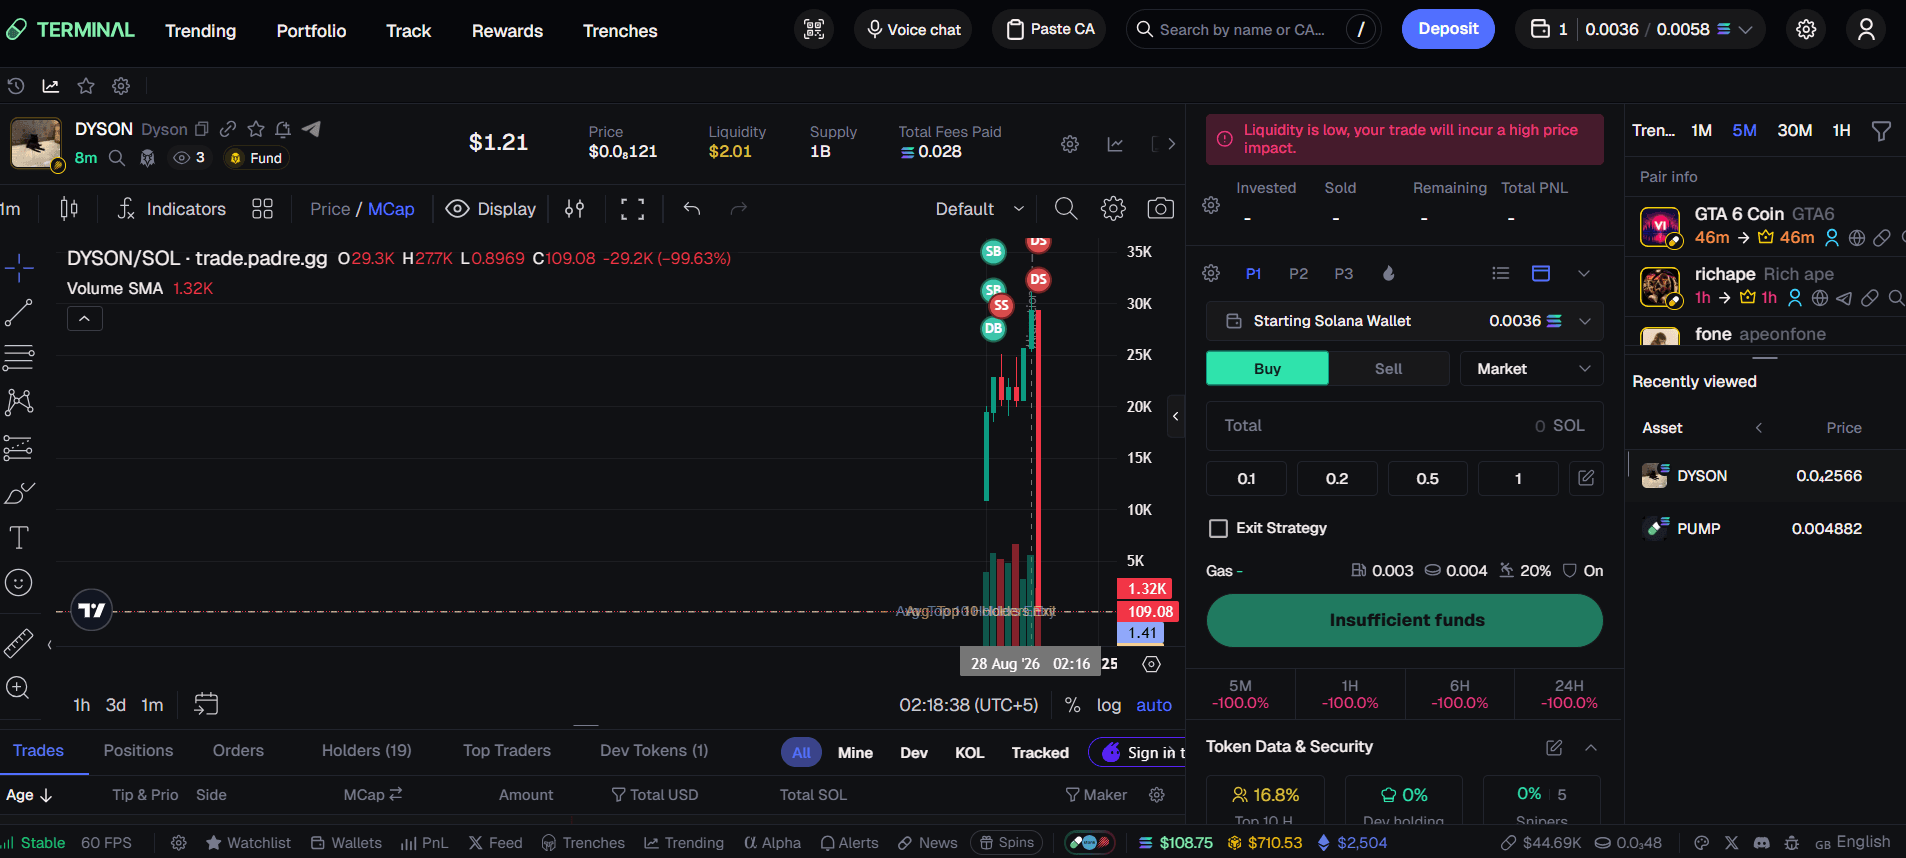
Task: Set the chart range to 3d
Action: point(116,705)
